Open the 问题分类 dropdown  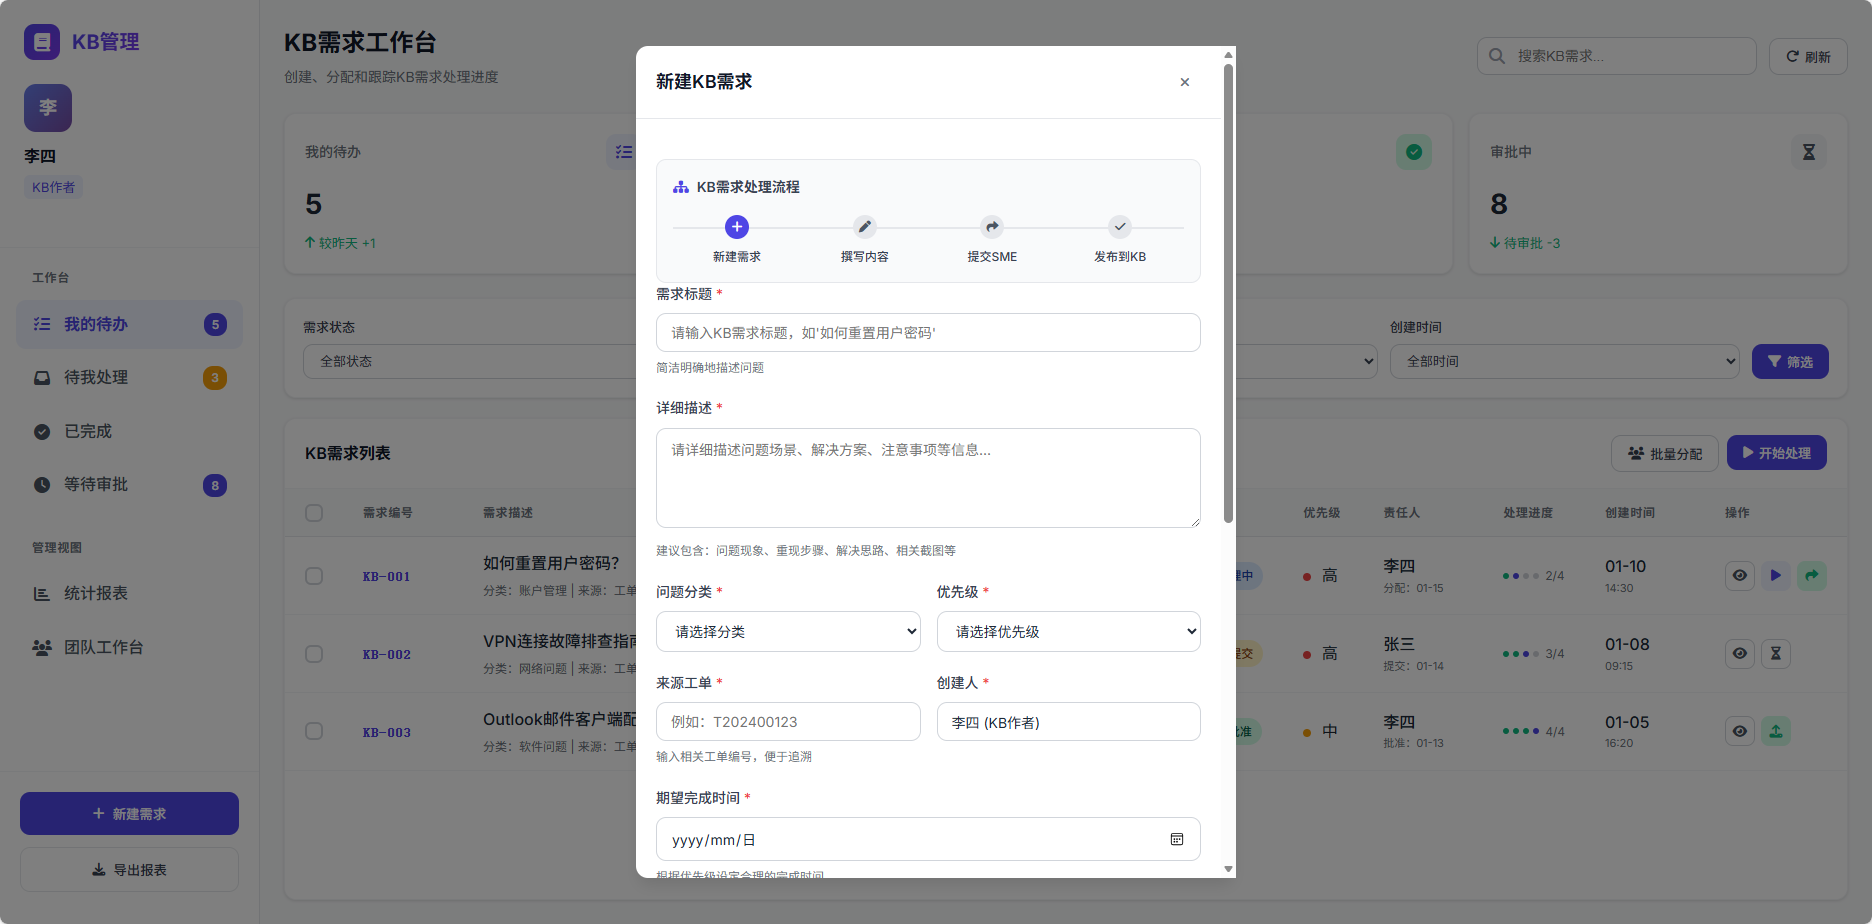click(788, 631)
